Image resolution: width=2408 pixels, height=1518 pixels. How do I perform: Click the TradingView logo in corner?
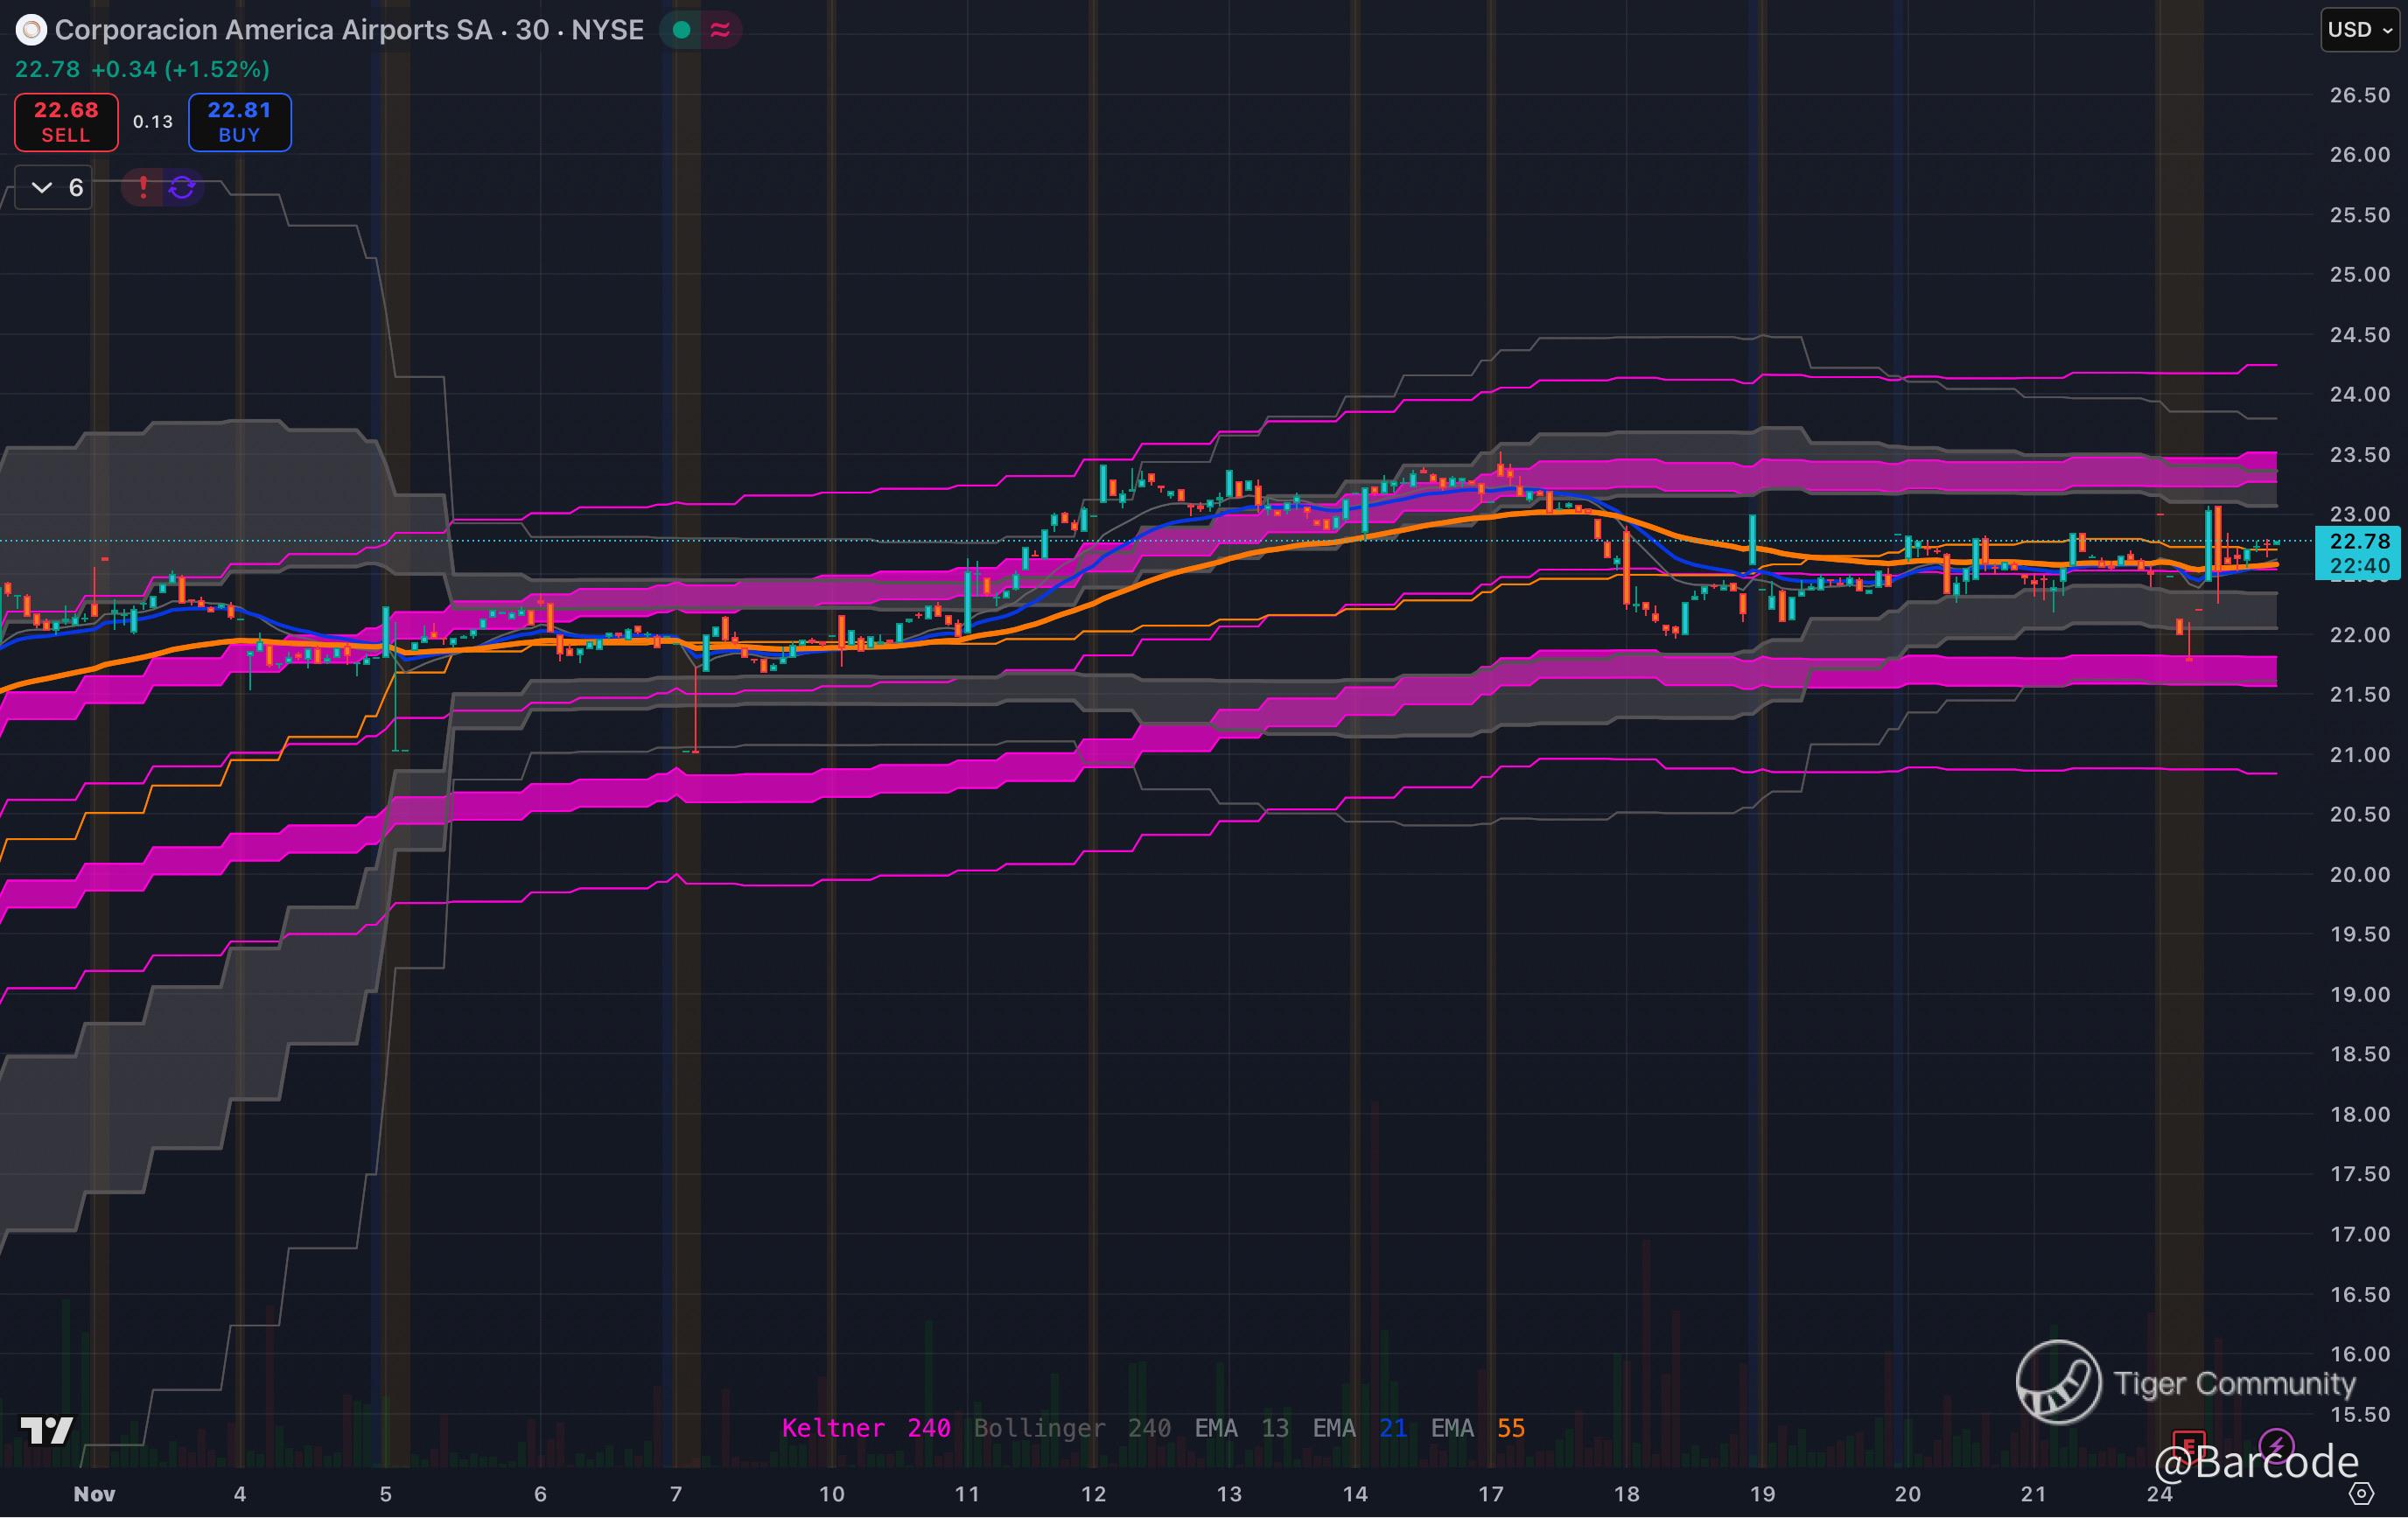(47, 1430)
